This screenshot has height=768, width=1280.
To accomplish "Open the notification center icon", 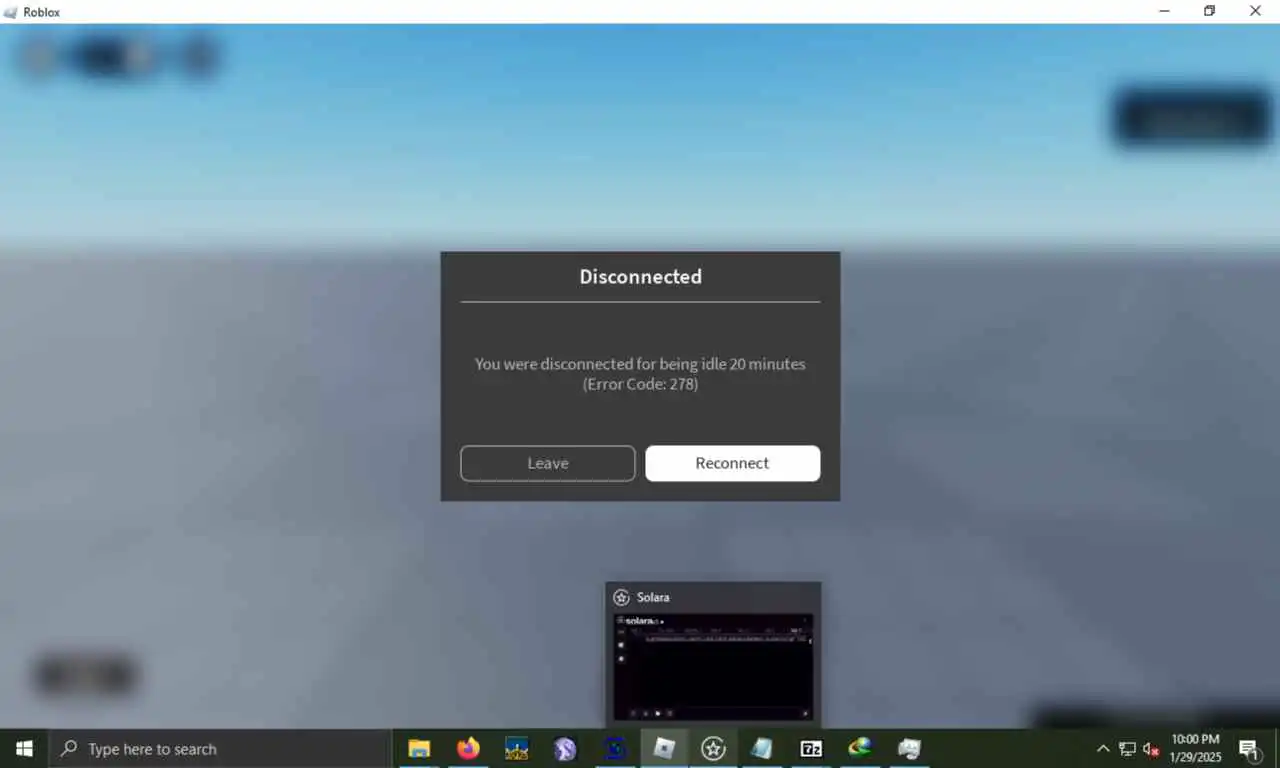I will click(1249, 749).
